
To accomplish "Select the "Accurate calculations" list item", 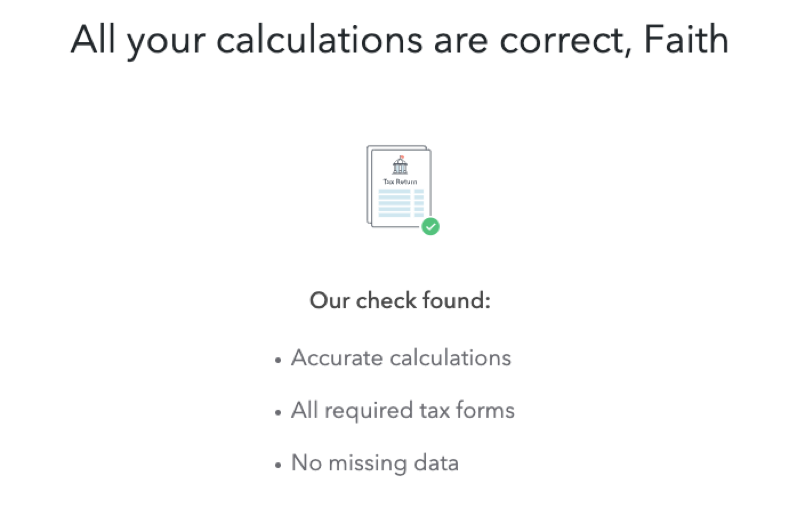I will tap(400, 358).
